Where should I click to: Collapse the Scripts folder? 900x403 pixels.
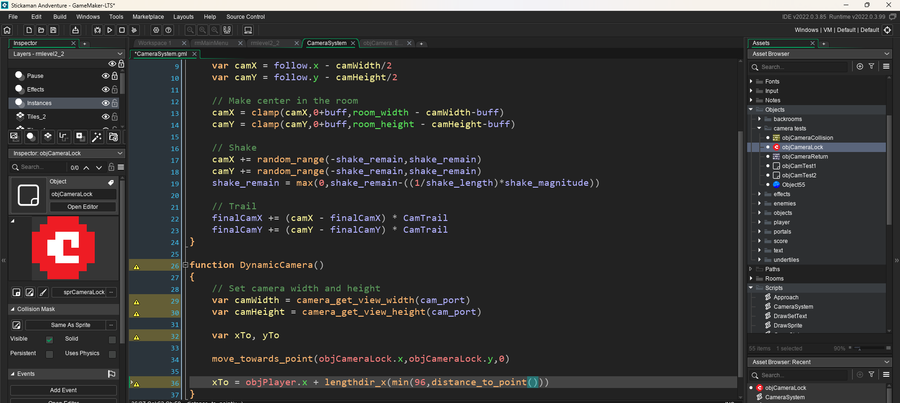click(x=751, y=288)
